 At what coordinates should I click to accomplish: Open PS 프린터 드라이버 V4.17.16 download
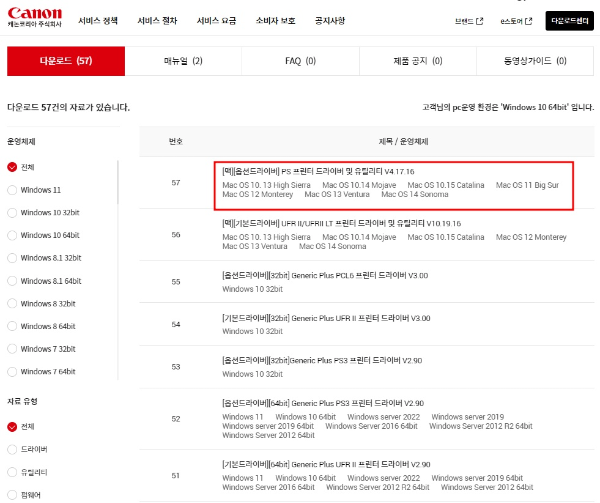tap(318, 171)
